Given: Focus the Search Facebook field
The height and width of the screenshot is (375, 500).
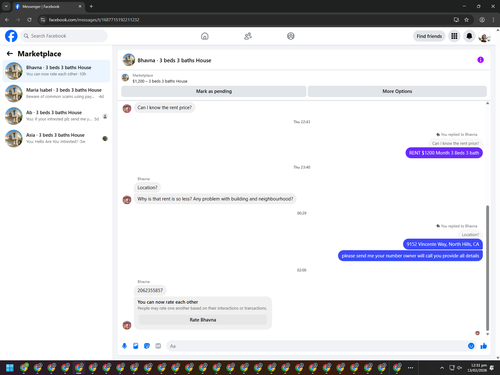Looking at the screenshot, I should point(64,36).
